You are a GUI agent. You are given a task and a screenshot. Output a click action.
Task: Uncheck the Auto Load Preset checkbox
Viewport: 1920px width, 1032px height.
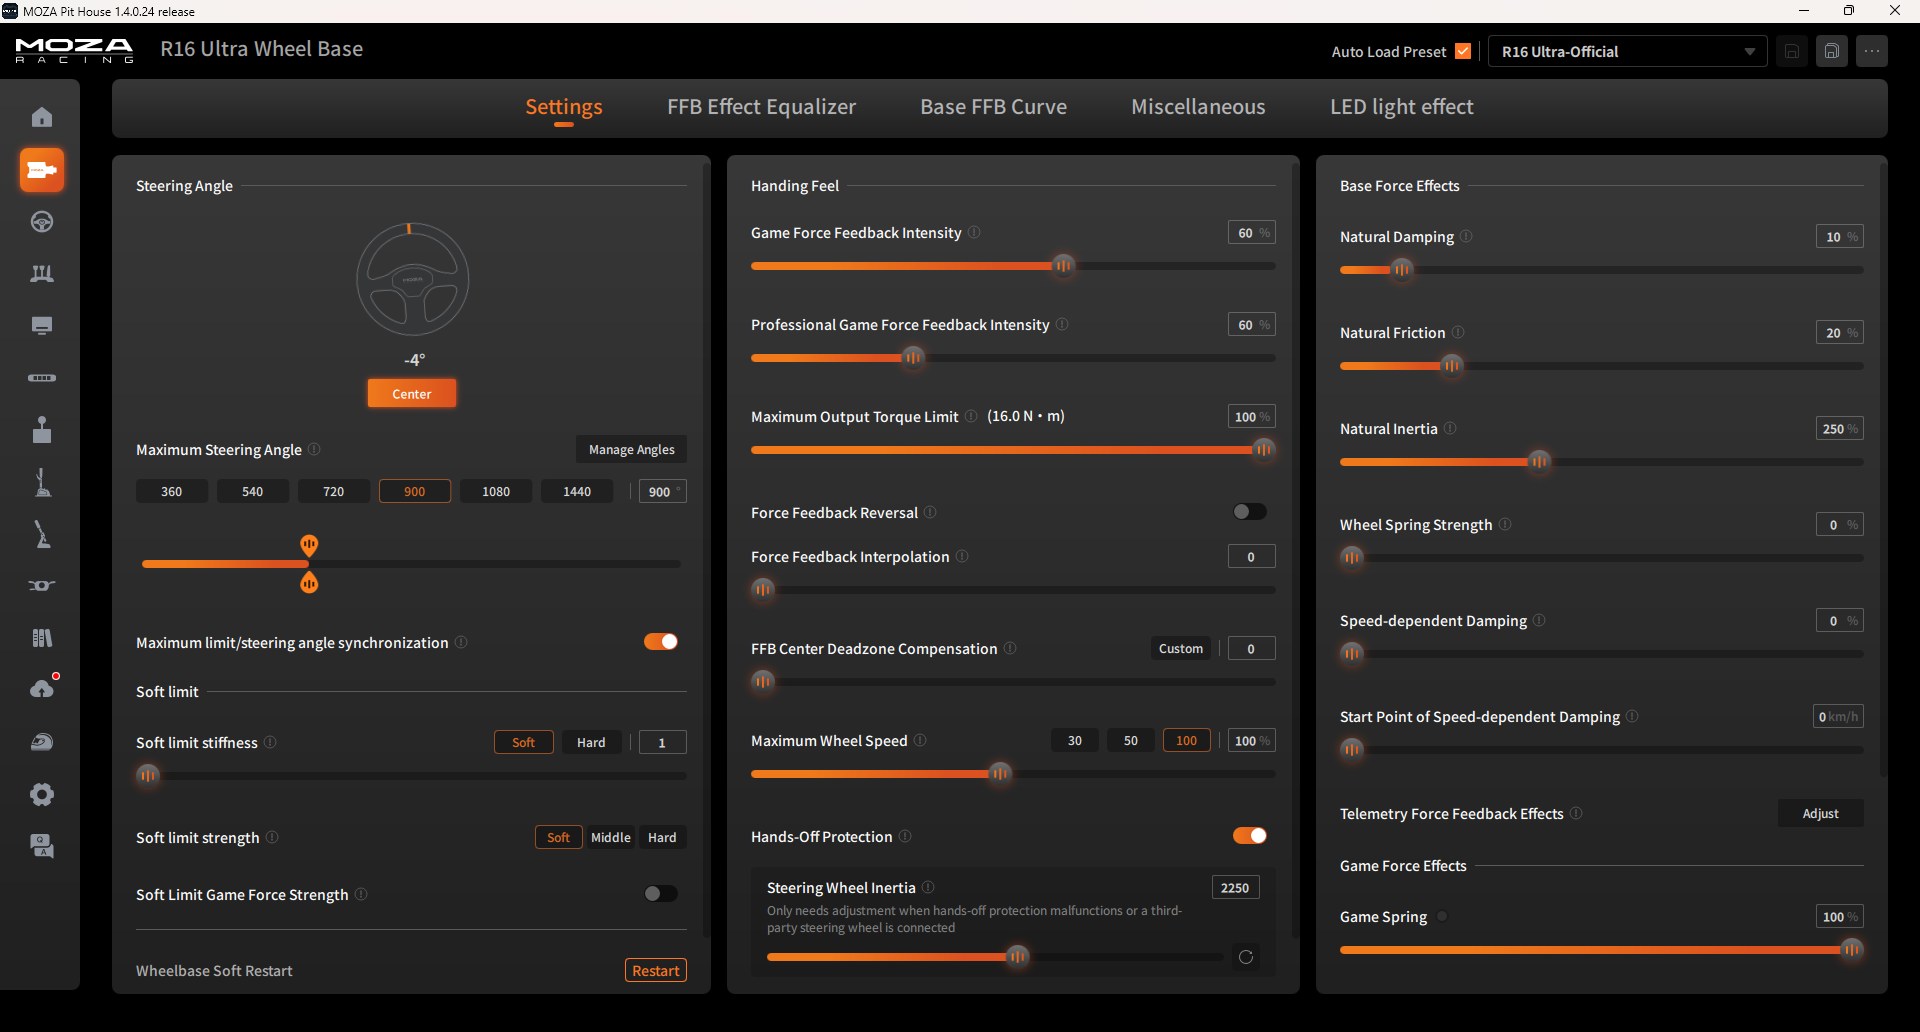(1463, 51)
